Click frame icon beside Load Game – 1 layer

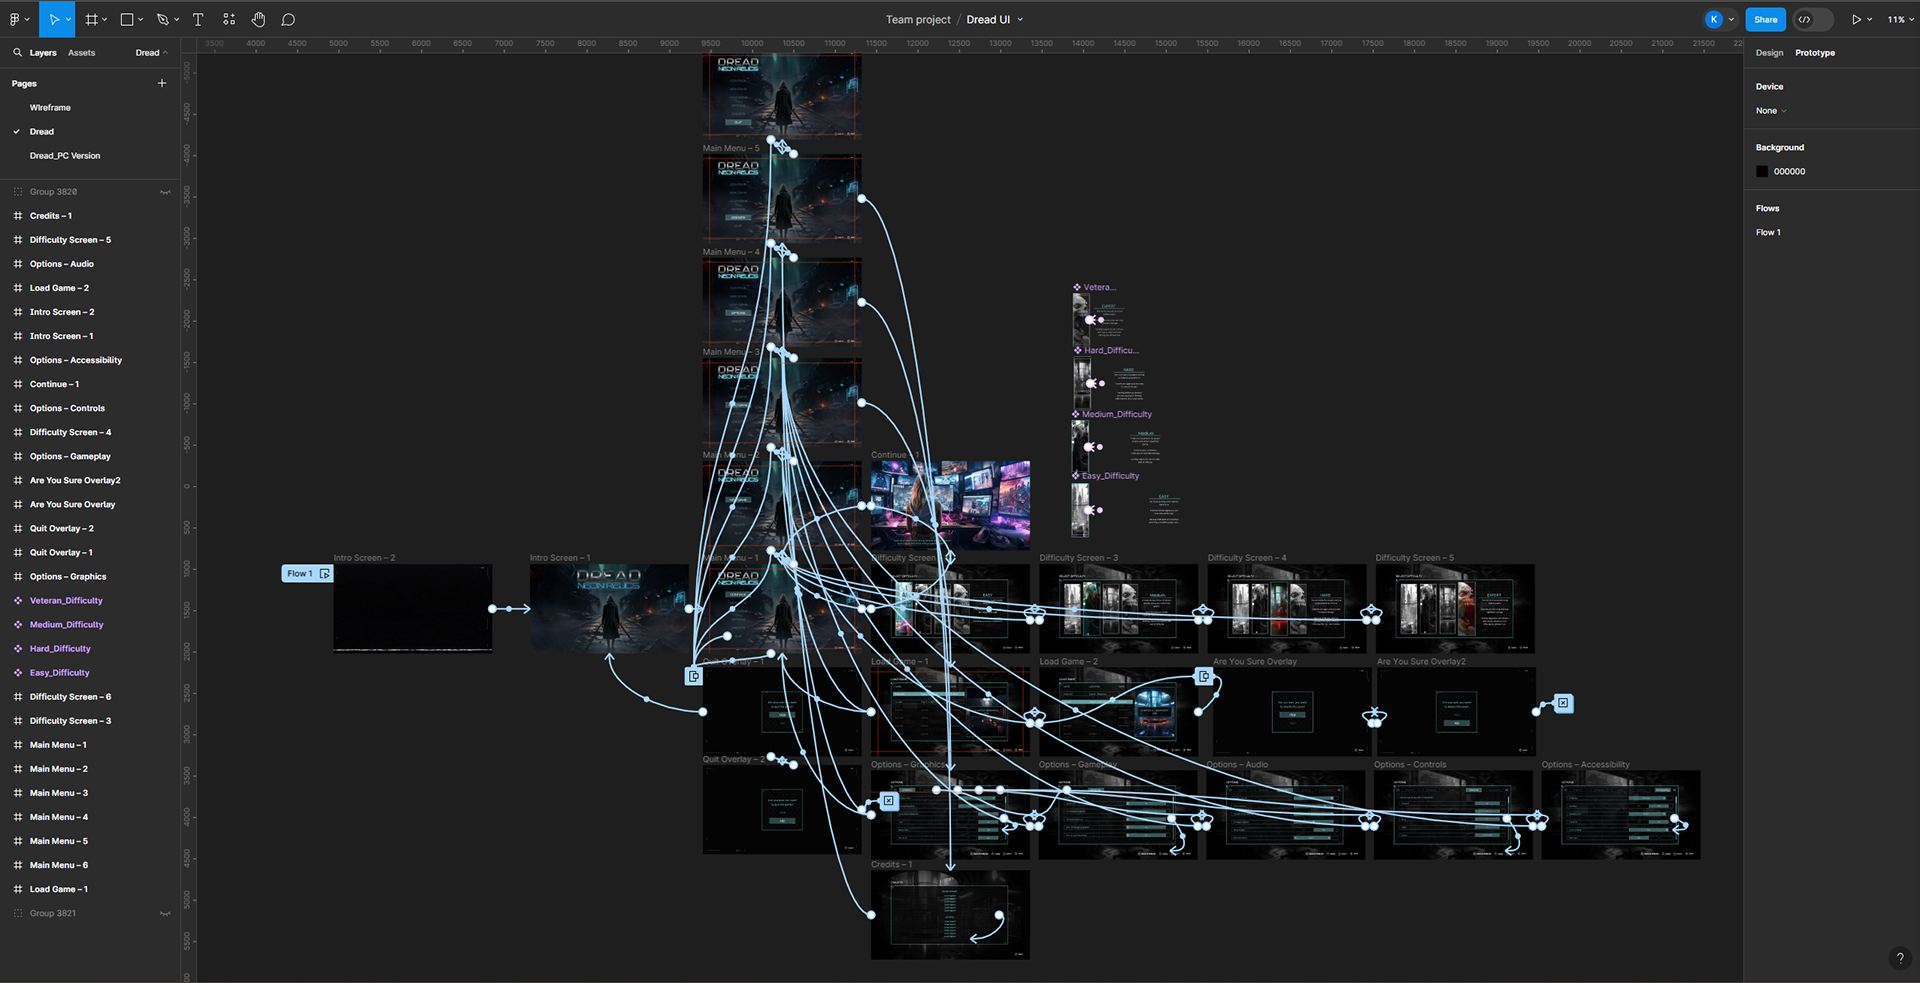click(17, 889)
